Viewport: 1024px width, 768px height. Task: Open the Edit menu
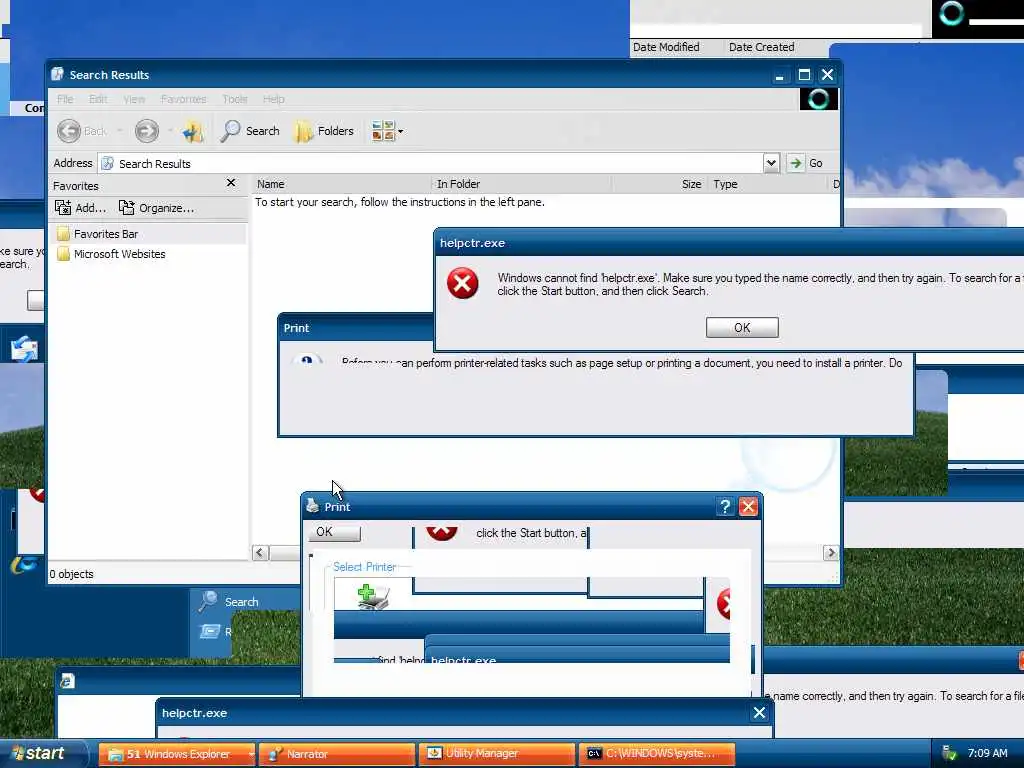[x=98, y=99]
